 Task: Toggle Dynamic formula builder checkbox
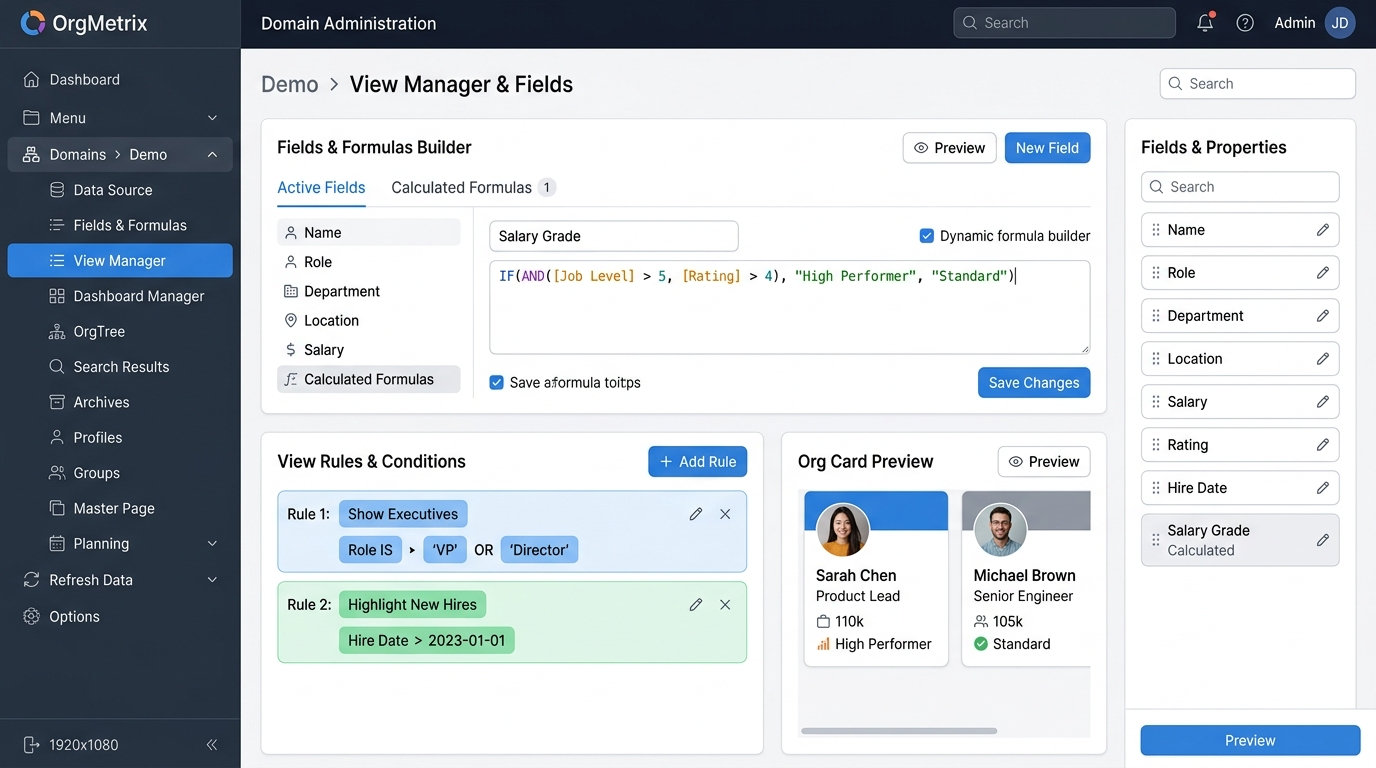pos(926,236)
